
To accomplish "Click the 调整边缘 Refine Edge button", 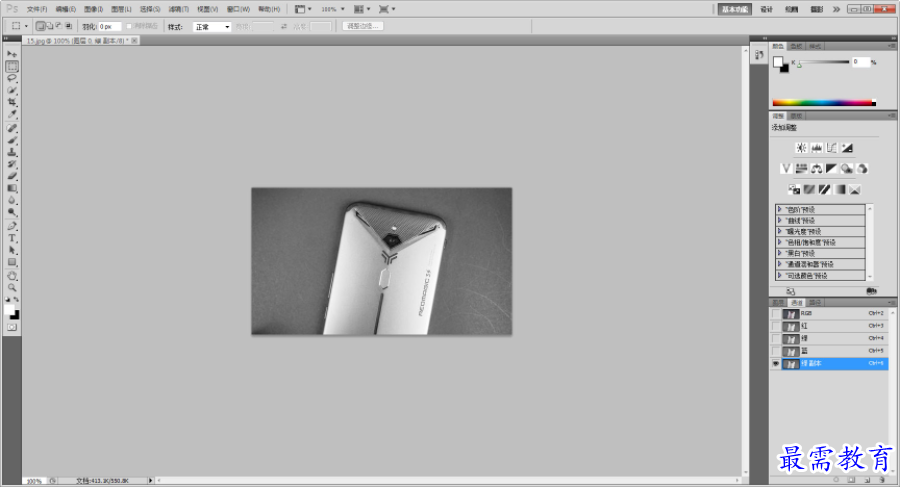I will pos(363,26).
